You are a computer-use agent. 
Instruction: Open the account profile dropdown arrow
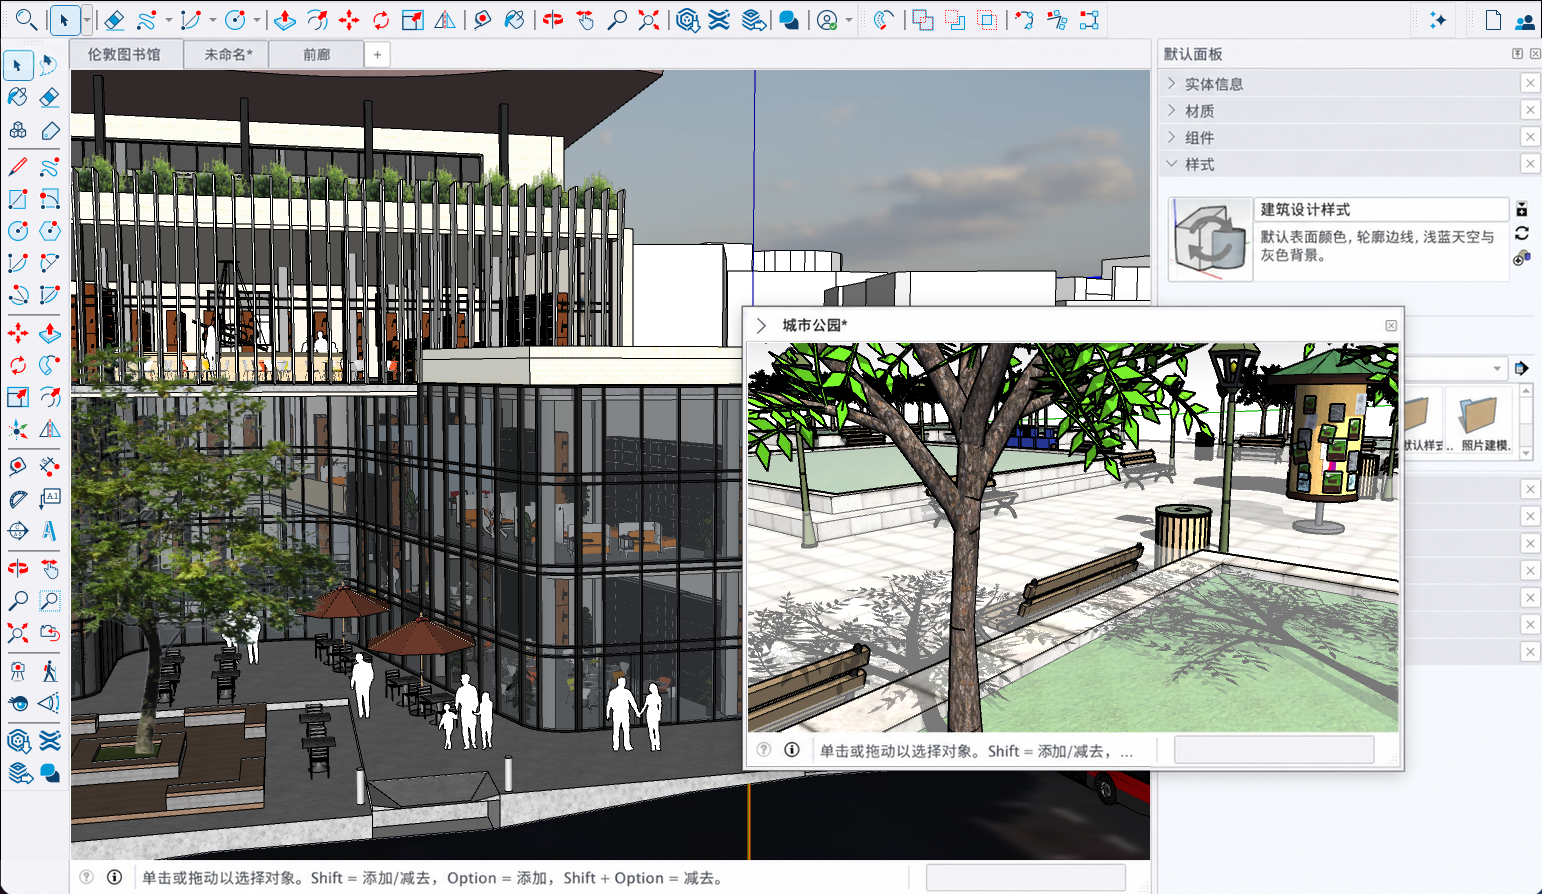tap(849, 20)
